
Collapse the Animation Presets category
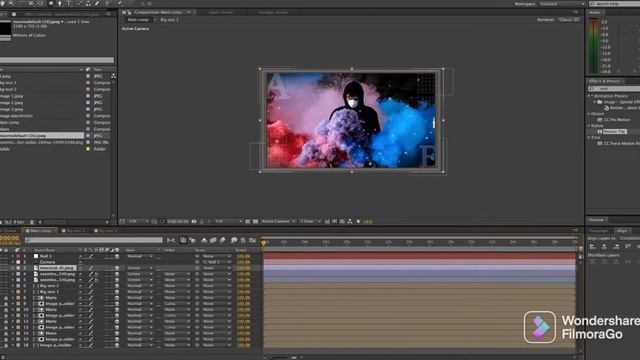589,96
